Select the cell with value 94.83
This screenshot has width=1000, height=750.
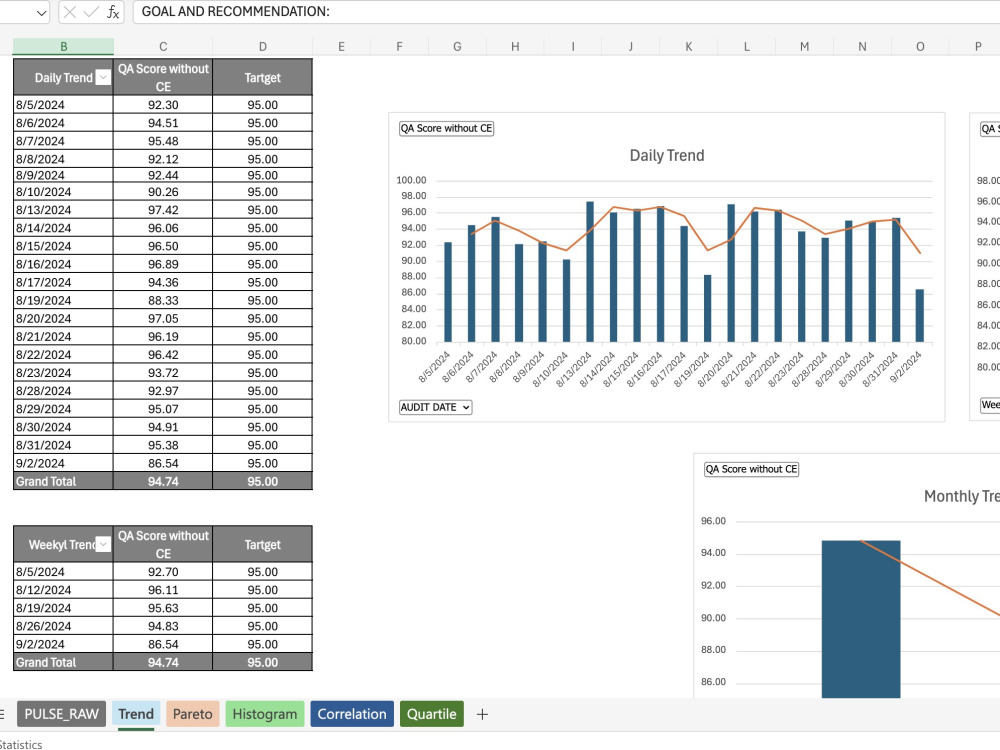(x=163, y=626)
